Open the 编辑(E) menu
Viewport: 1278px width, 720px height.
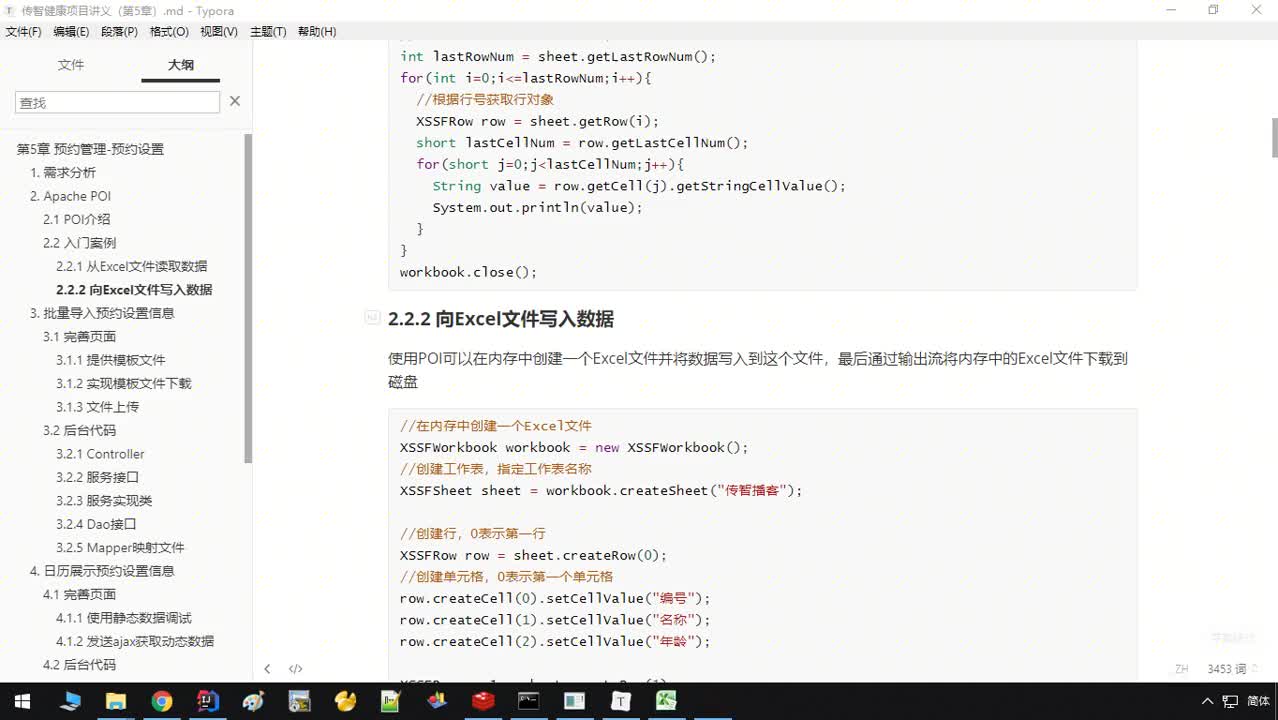click(71, 32)
